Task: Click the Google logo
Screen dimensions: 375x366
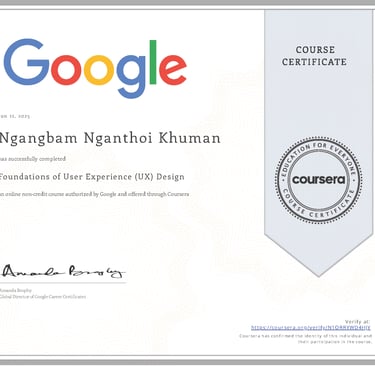Action: pyautogui.click(x=95, y=69)
